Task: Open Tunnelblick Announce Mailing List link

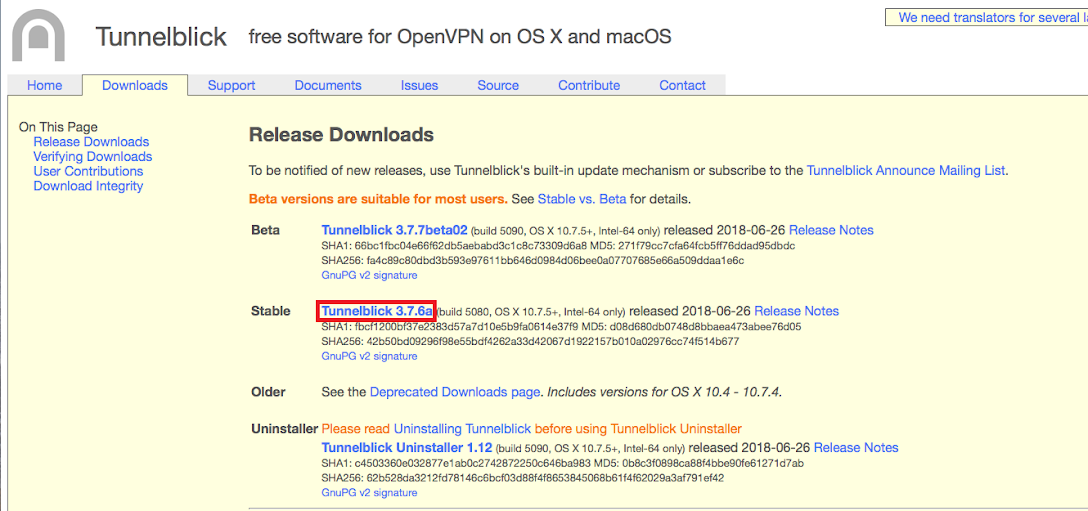Action: tap(906, 171)
